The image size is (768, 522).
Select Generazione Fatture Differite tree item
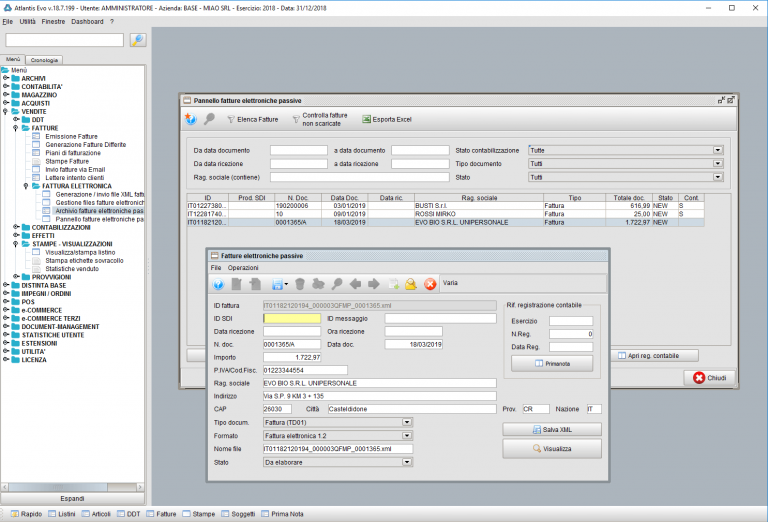click(x=86, y=144)
